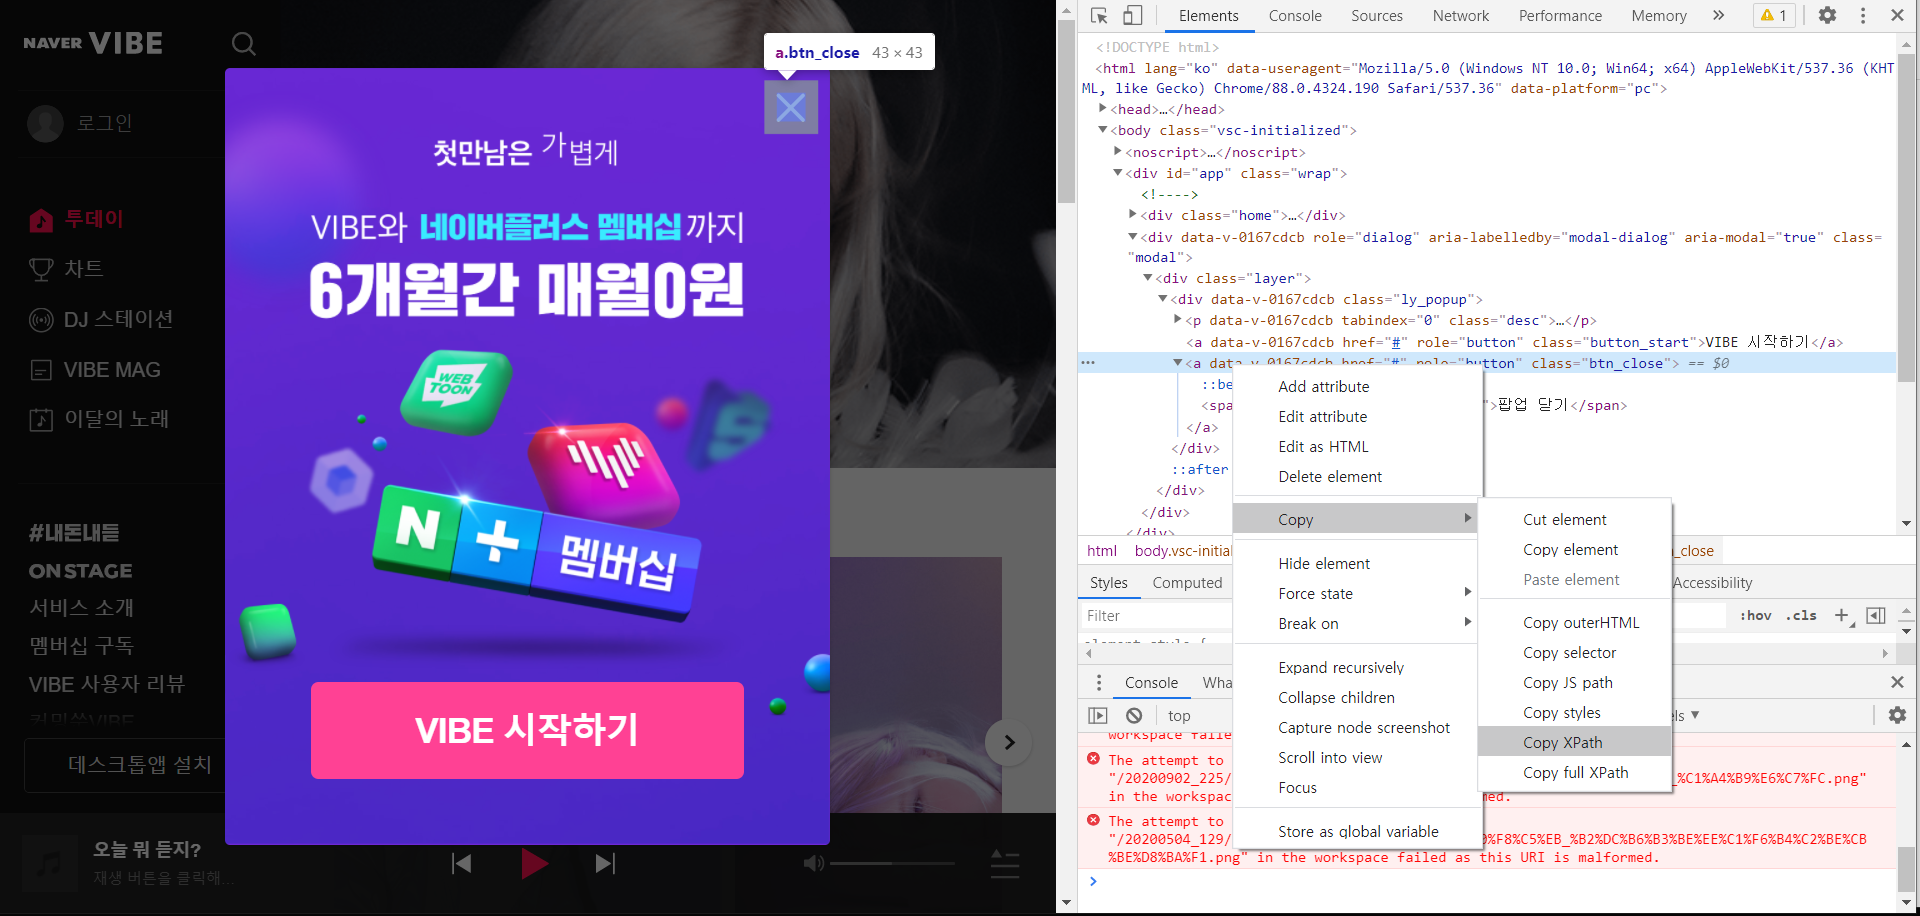1920x916 pixels.
Task: Clear the console with the block icon
Action: click(x=1134, y=715)
